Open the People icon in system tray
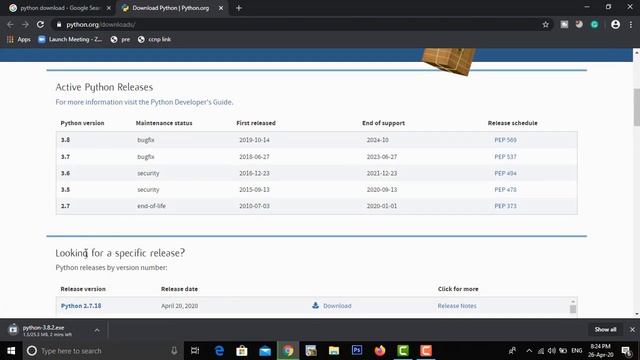The width and height of the screenshot is (640, 360). tap(512, 351)
